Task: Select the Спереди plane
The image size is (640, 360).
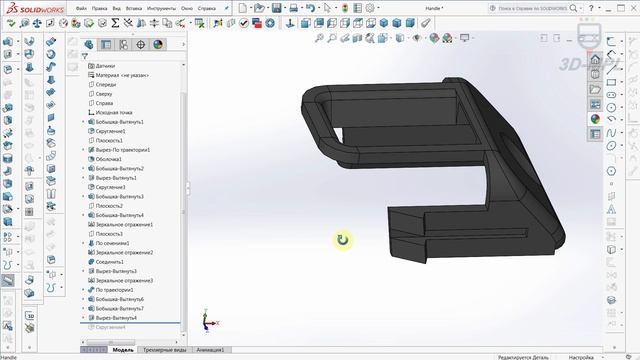Action: click(106, 84)
